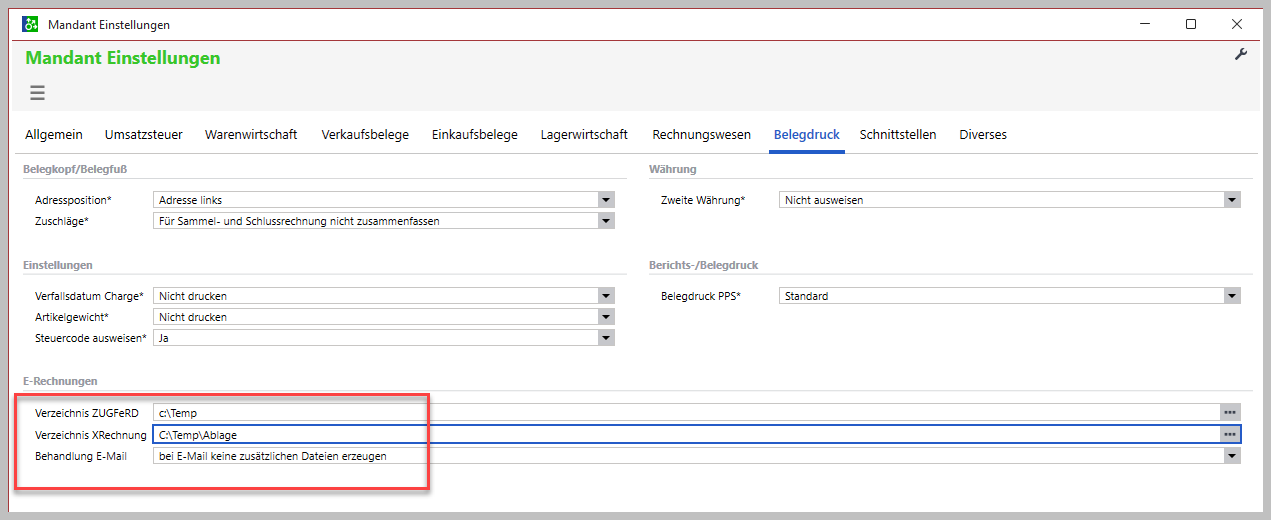This screenshot has height=520, width=1271.
Task: Open the Zuschläge dropdown list
Action: coord(606,221)
